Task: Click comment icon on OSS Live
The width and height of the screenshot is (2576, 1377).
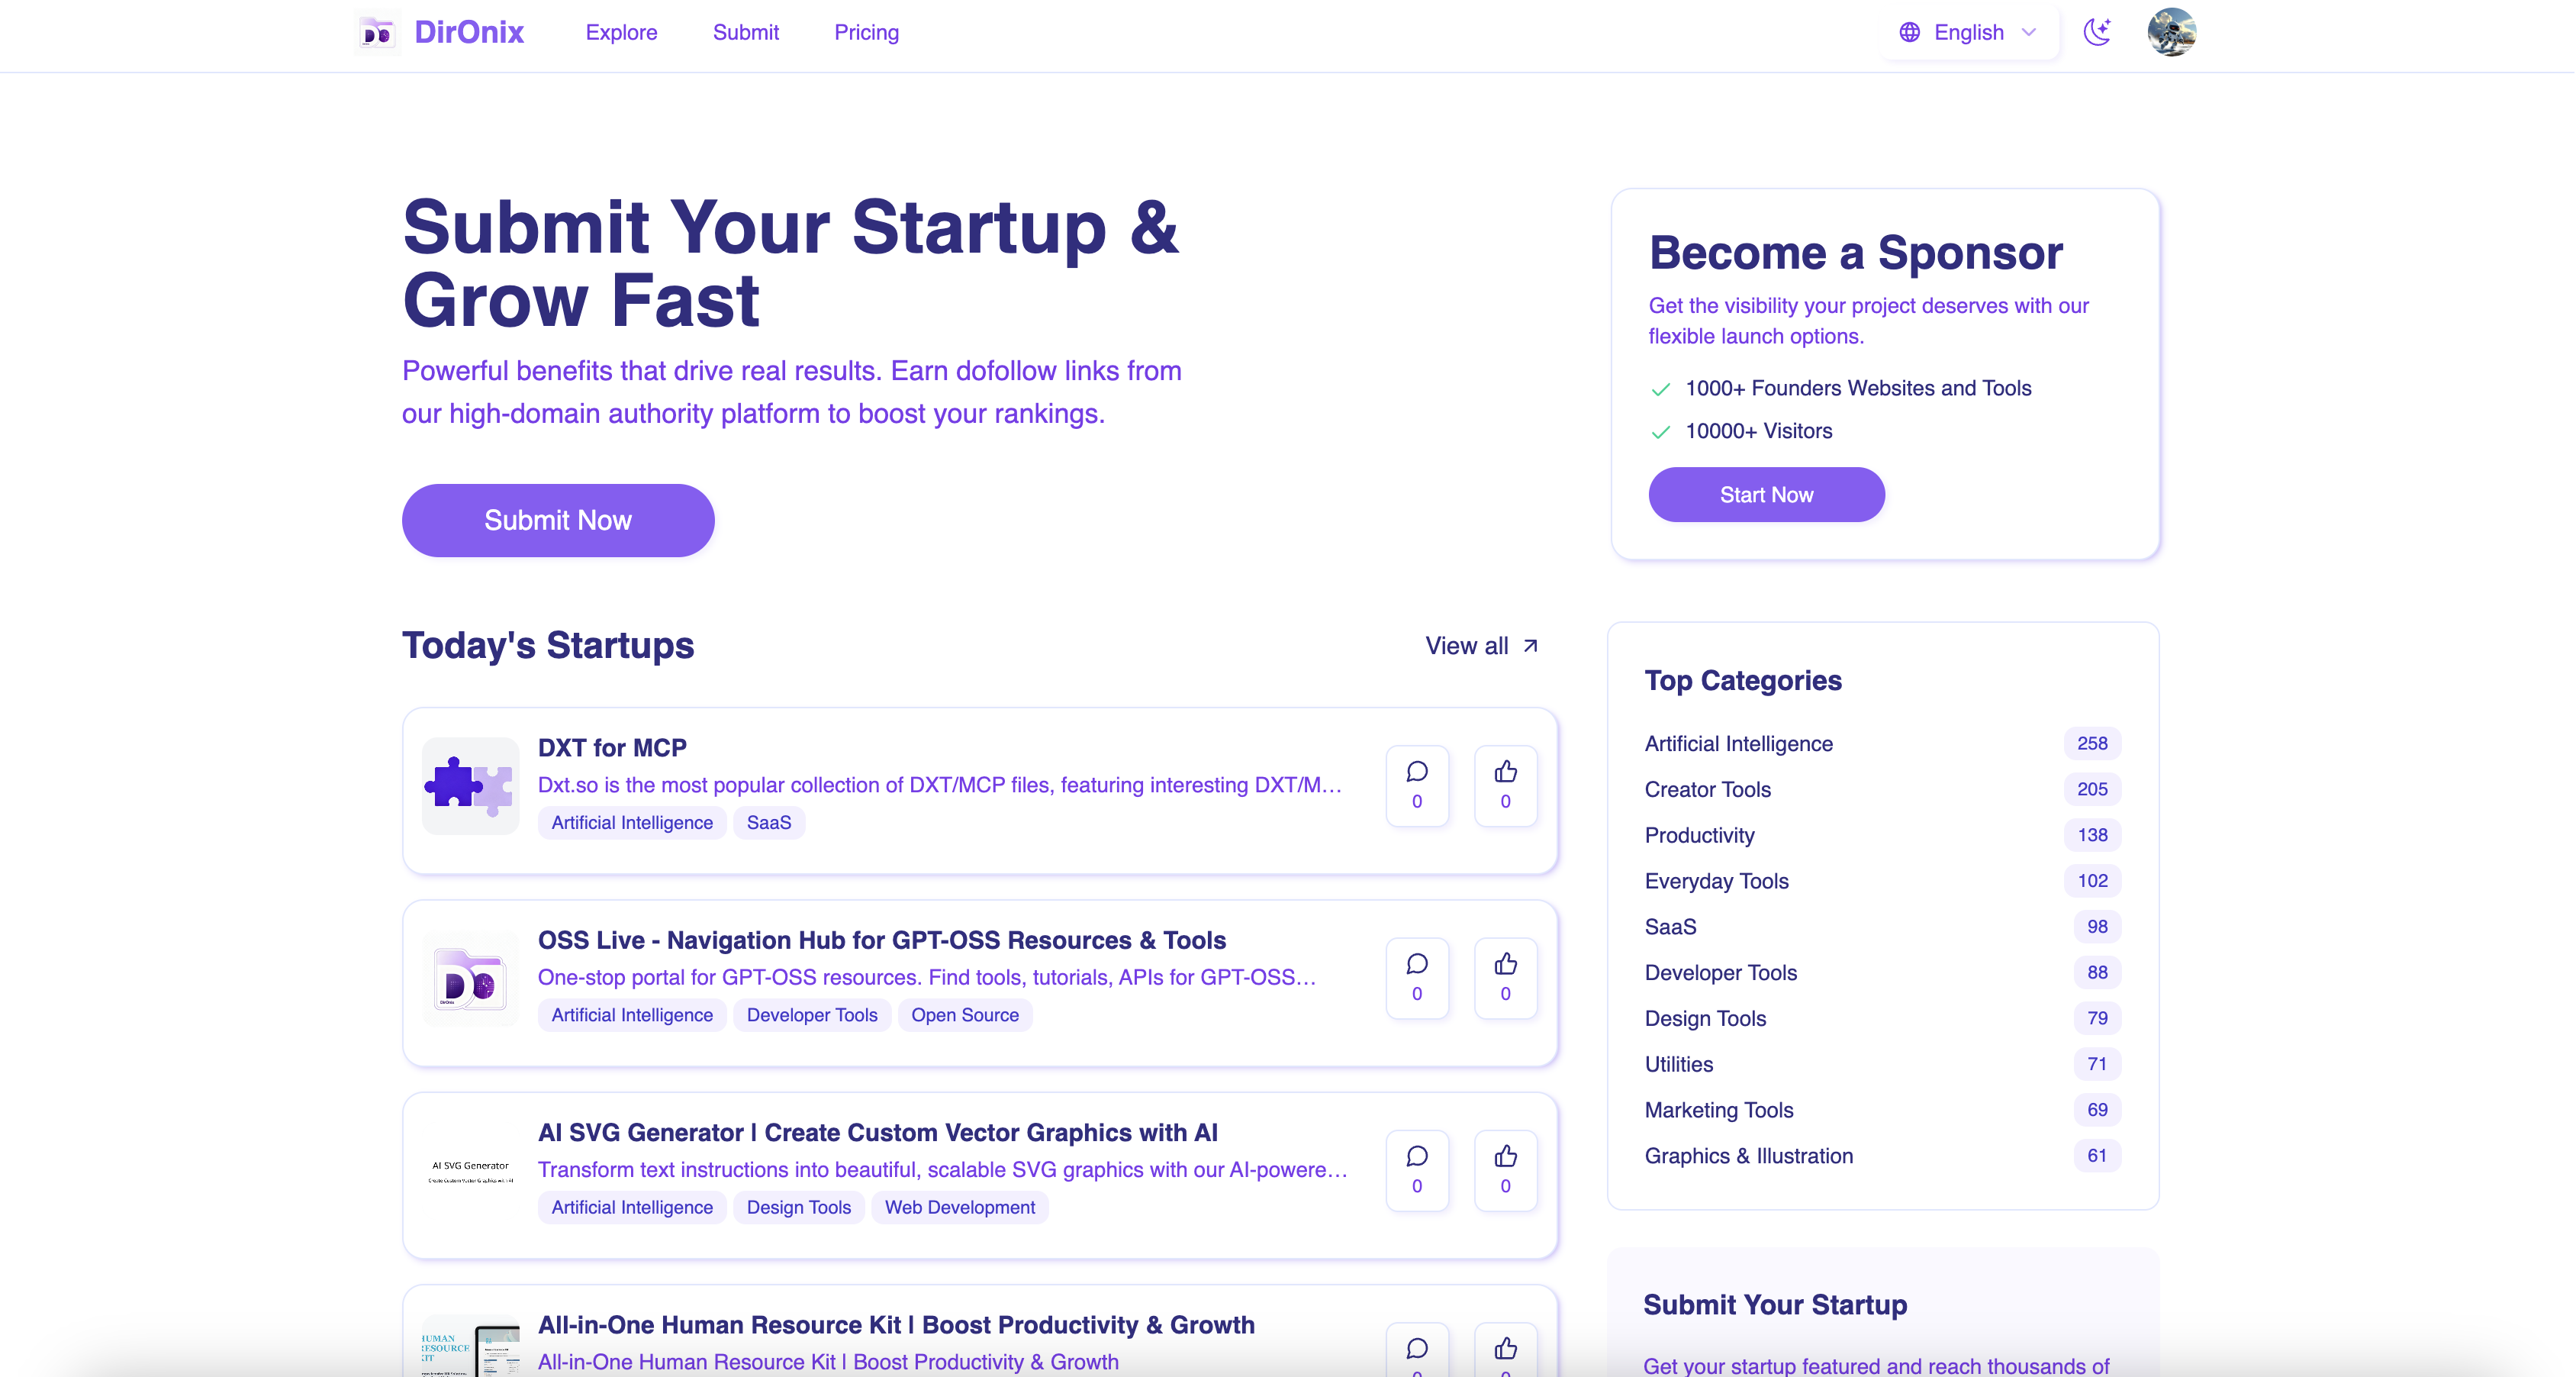Action: [1417, 977]
